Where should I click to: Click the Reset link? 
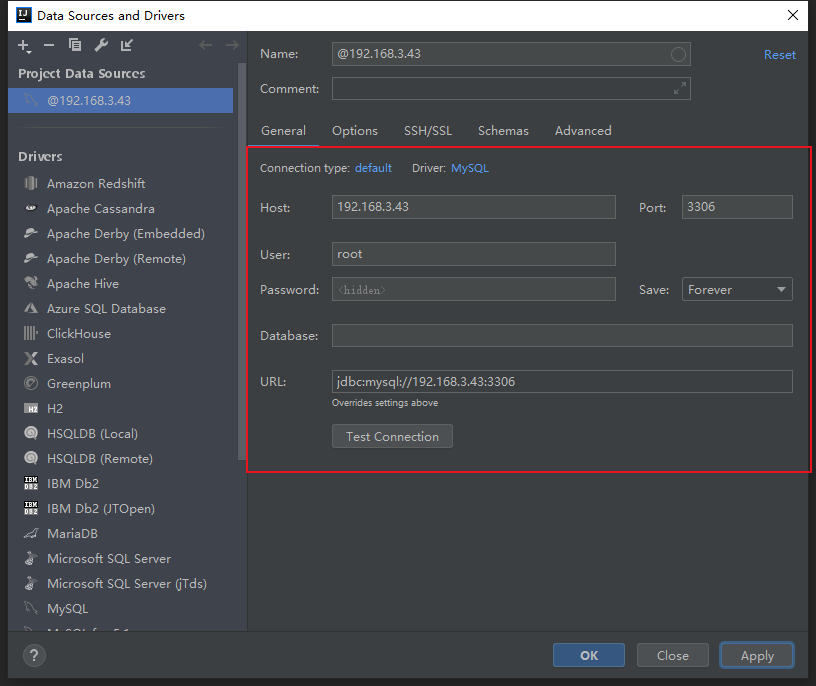(780, 55)
